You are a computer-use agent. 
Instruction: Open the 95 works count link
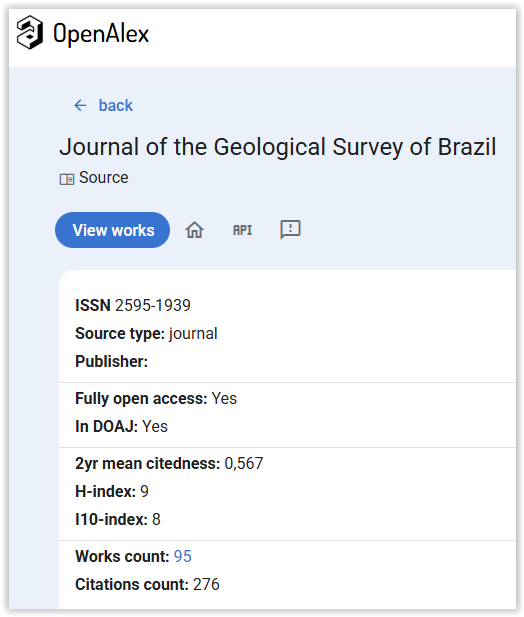(x=183, y=556)
